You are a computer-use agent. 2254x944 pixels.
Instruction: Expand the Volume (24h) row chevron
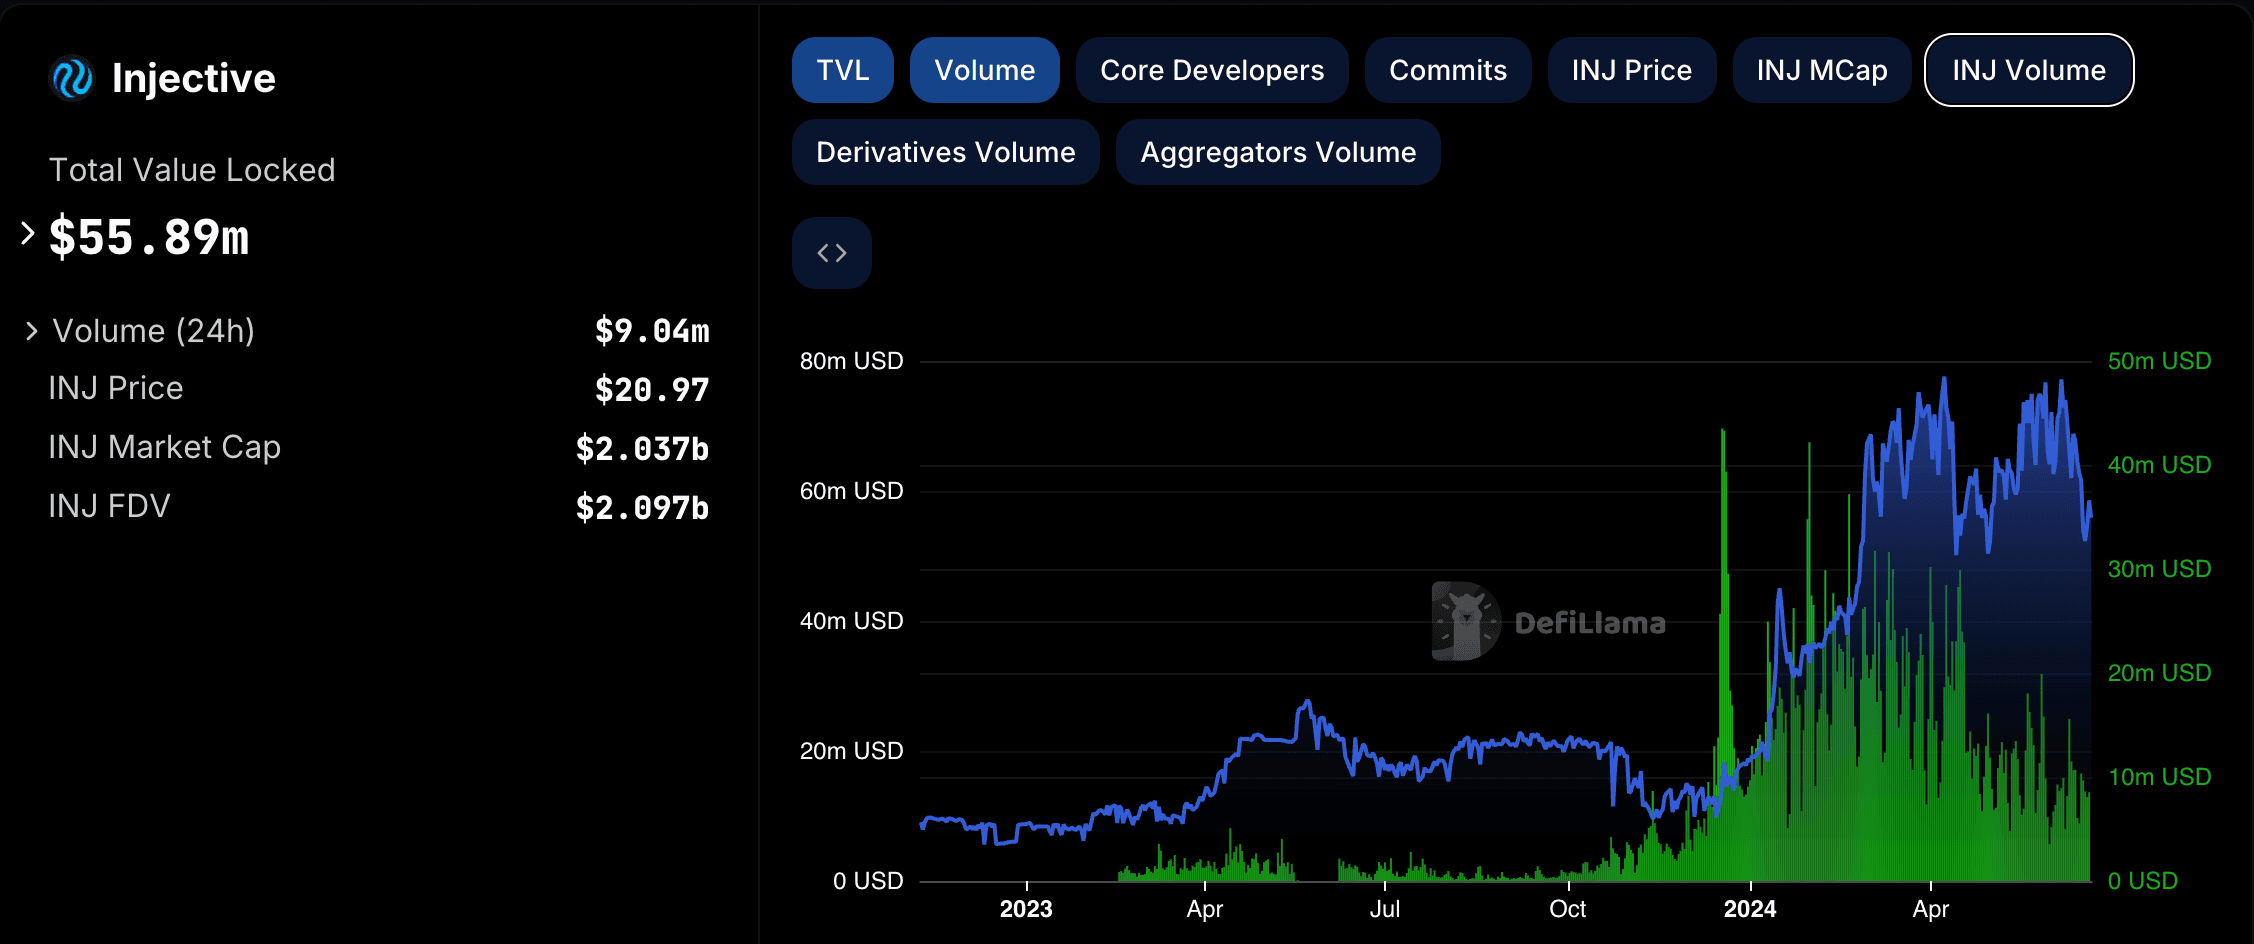[32, 331]
